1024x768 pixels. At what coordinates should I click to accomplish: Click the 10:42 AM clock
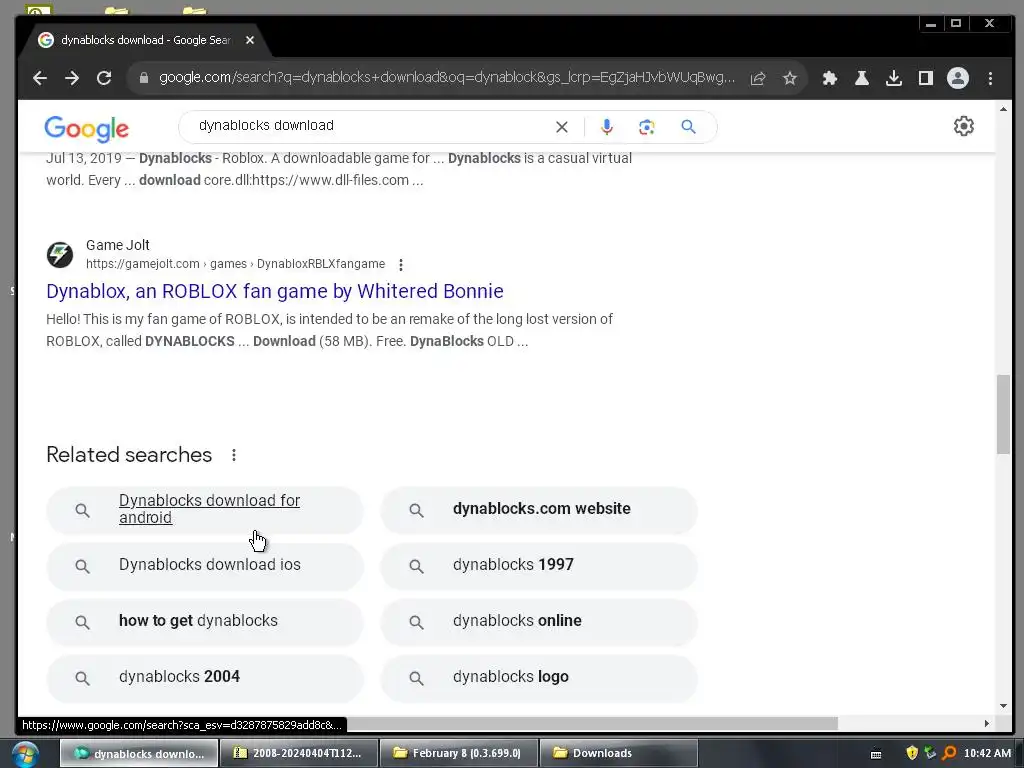(x=987, y=753)
